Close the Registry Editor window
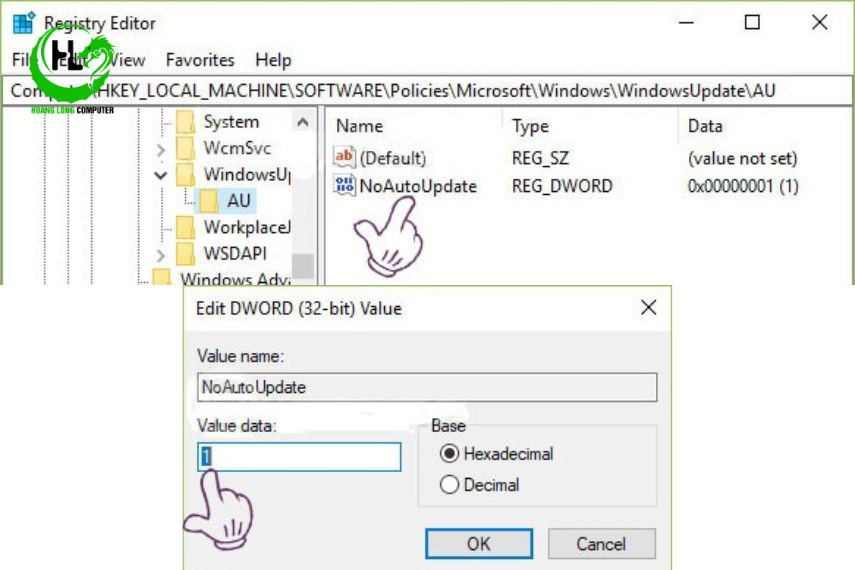The width and height of the screenshot is (855, 570). click(x=820, y=22)
